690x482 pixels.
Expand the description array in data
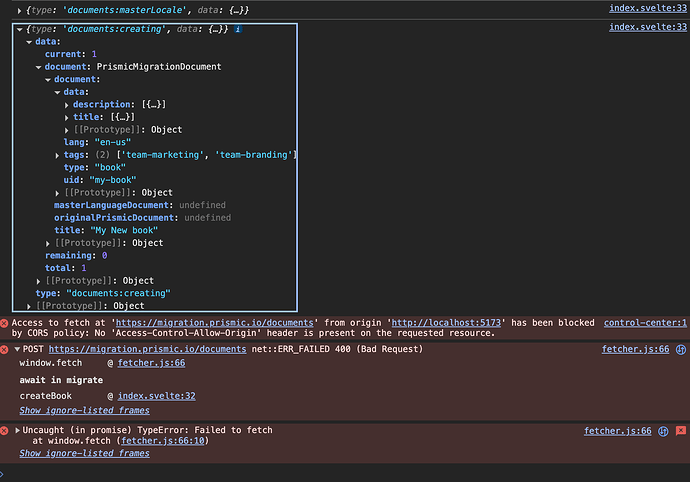pyautogui.click(x=66, y=105)
